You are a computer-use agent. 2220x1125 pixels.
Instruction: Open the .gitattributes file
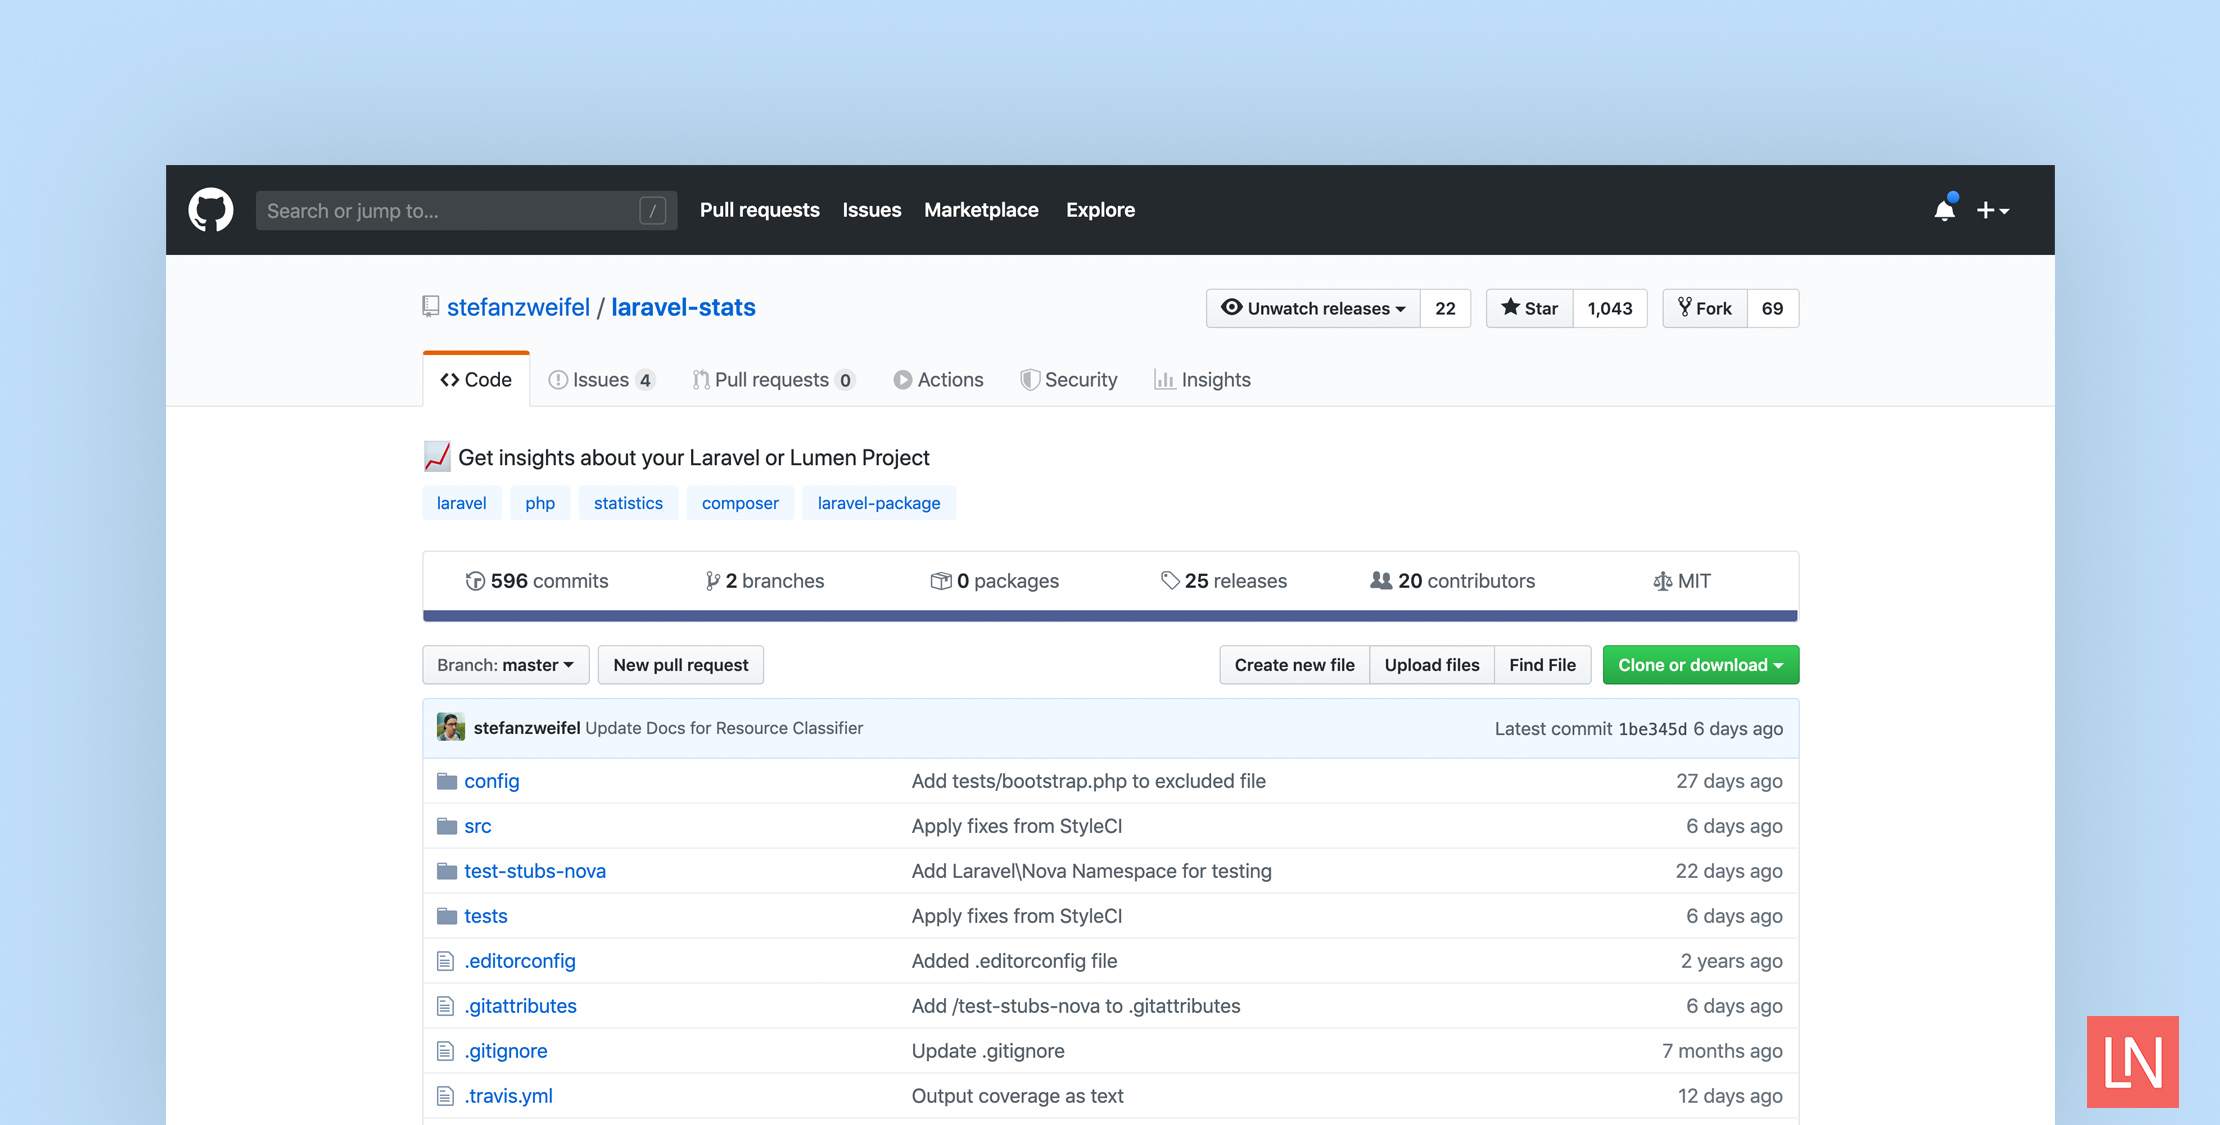(520, 1006)
